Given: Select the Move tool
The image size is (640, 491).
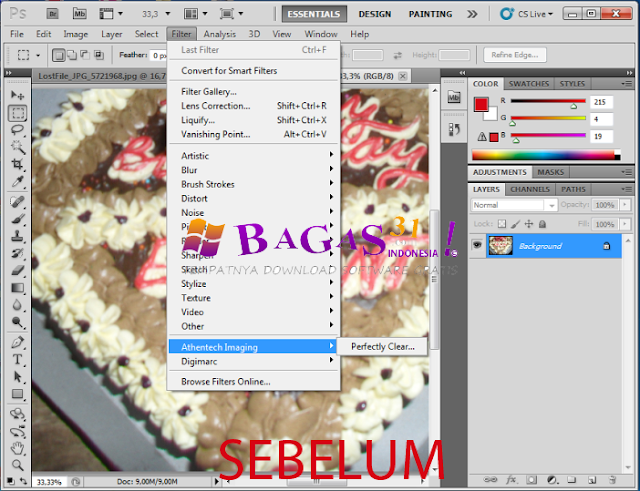Looking at the screenshot, I should pyautogui.click(x=17, y=95).
